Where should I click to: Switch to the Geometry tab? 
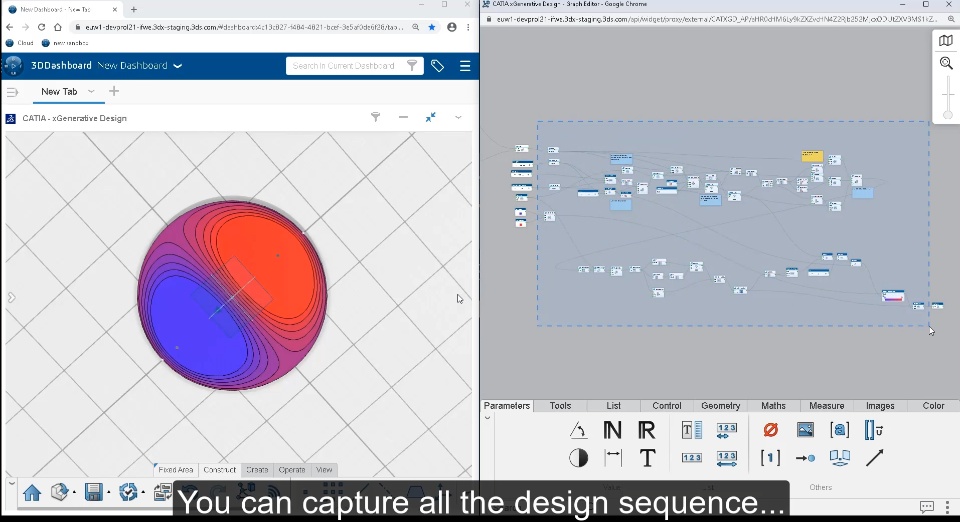[721, 406]
